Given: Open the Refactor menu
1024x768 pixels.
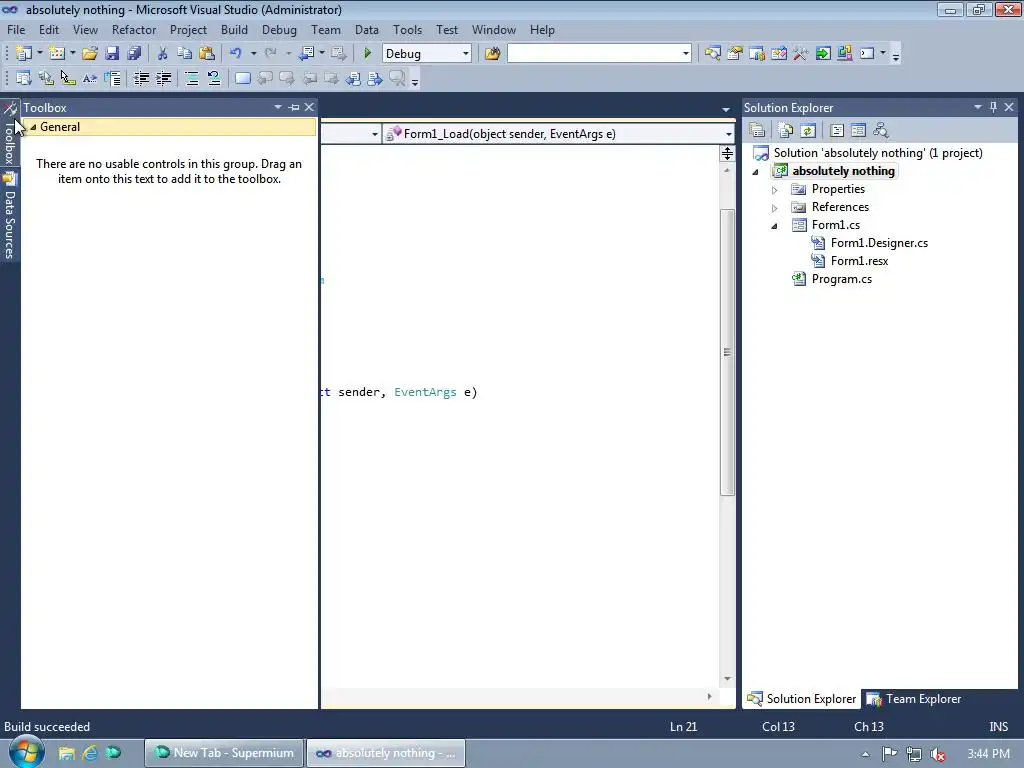Looking at the screenshot, I should click(134, 30).
